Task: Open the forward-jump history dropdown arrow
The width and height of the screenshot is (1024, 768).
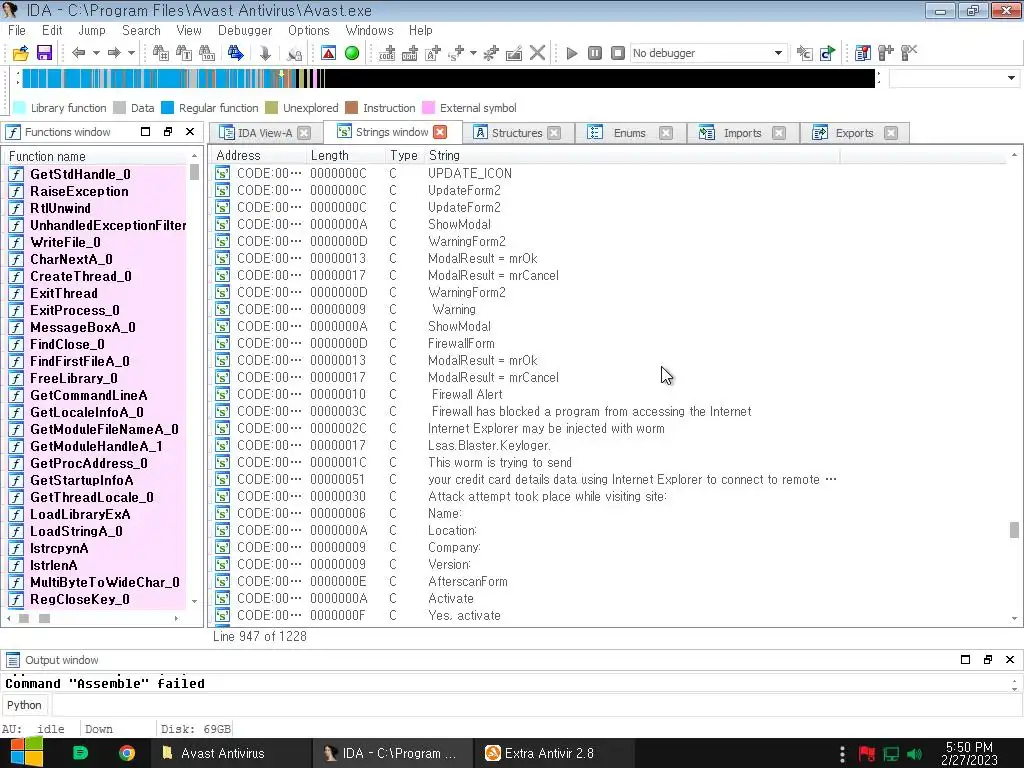Action: click(131, 53)
